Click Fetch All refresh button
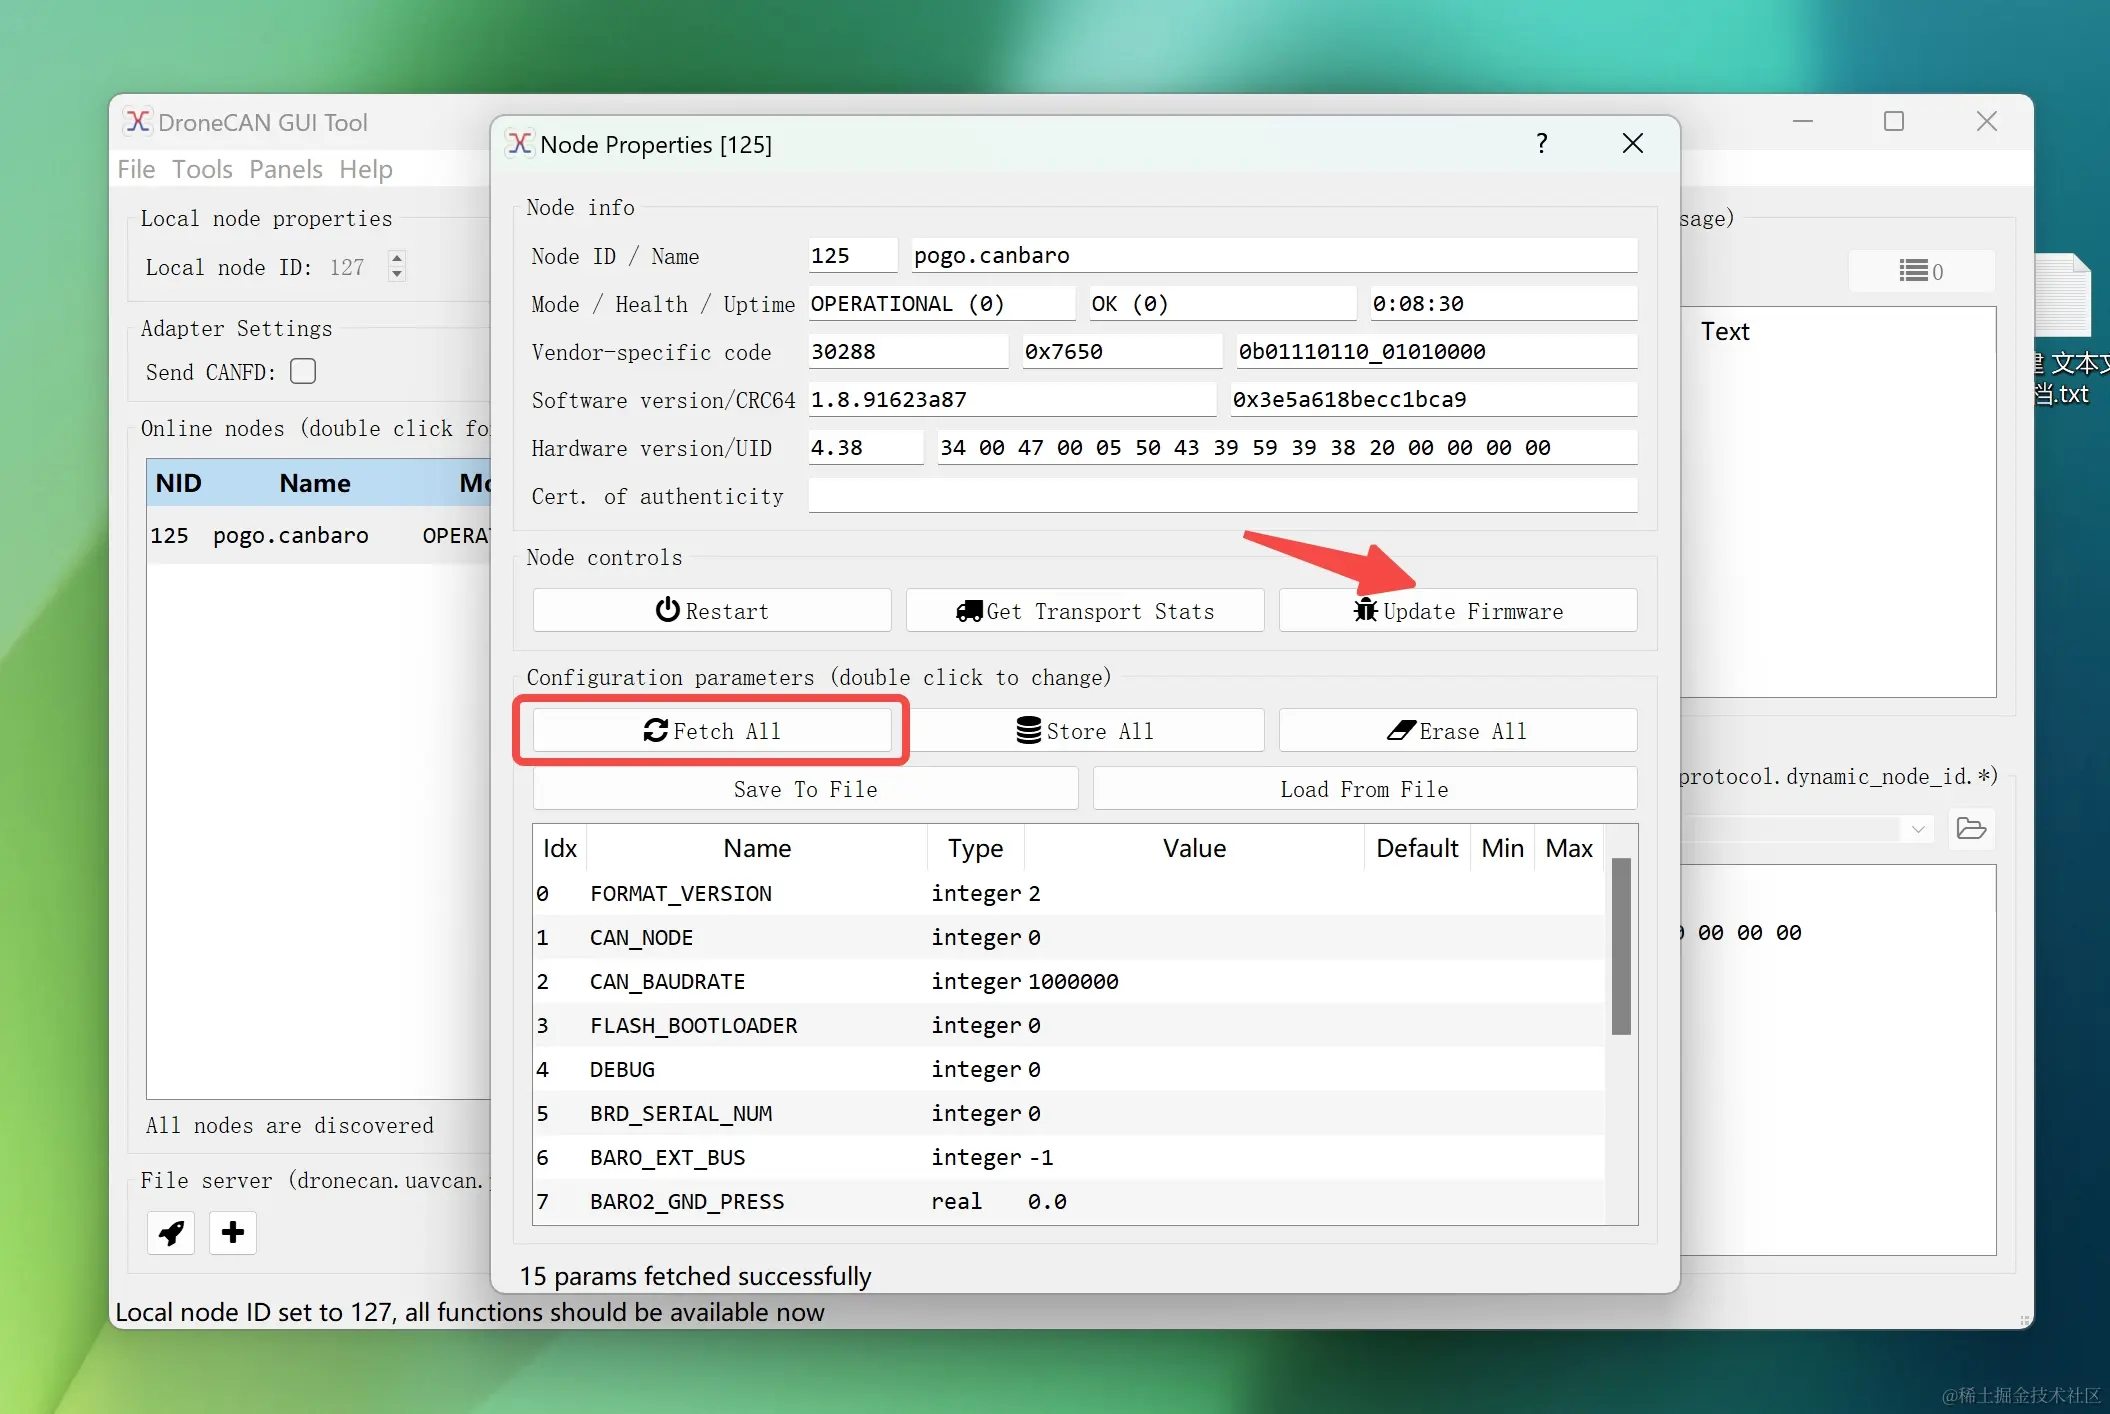The width and height of the screenshot is (2110, 1414). pos(711,731)
